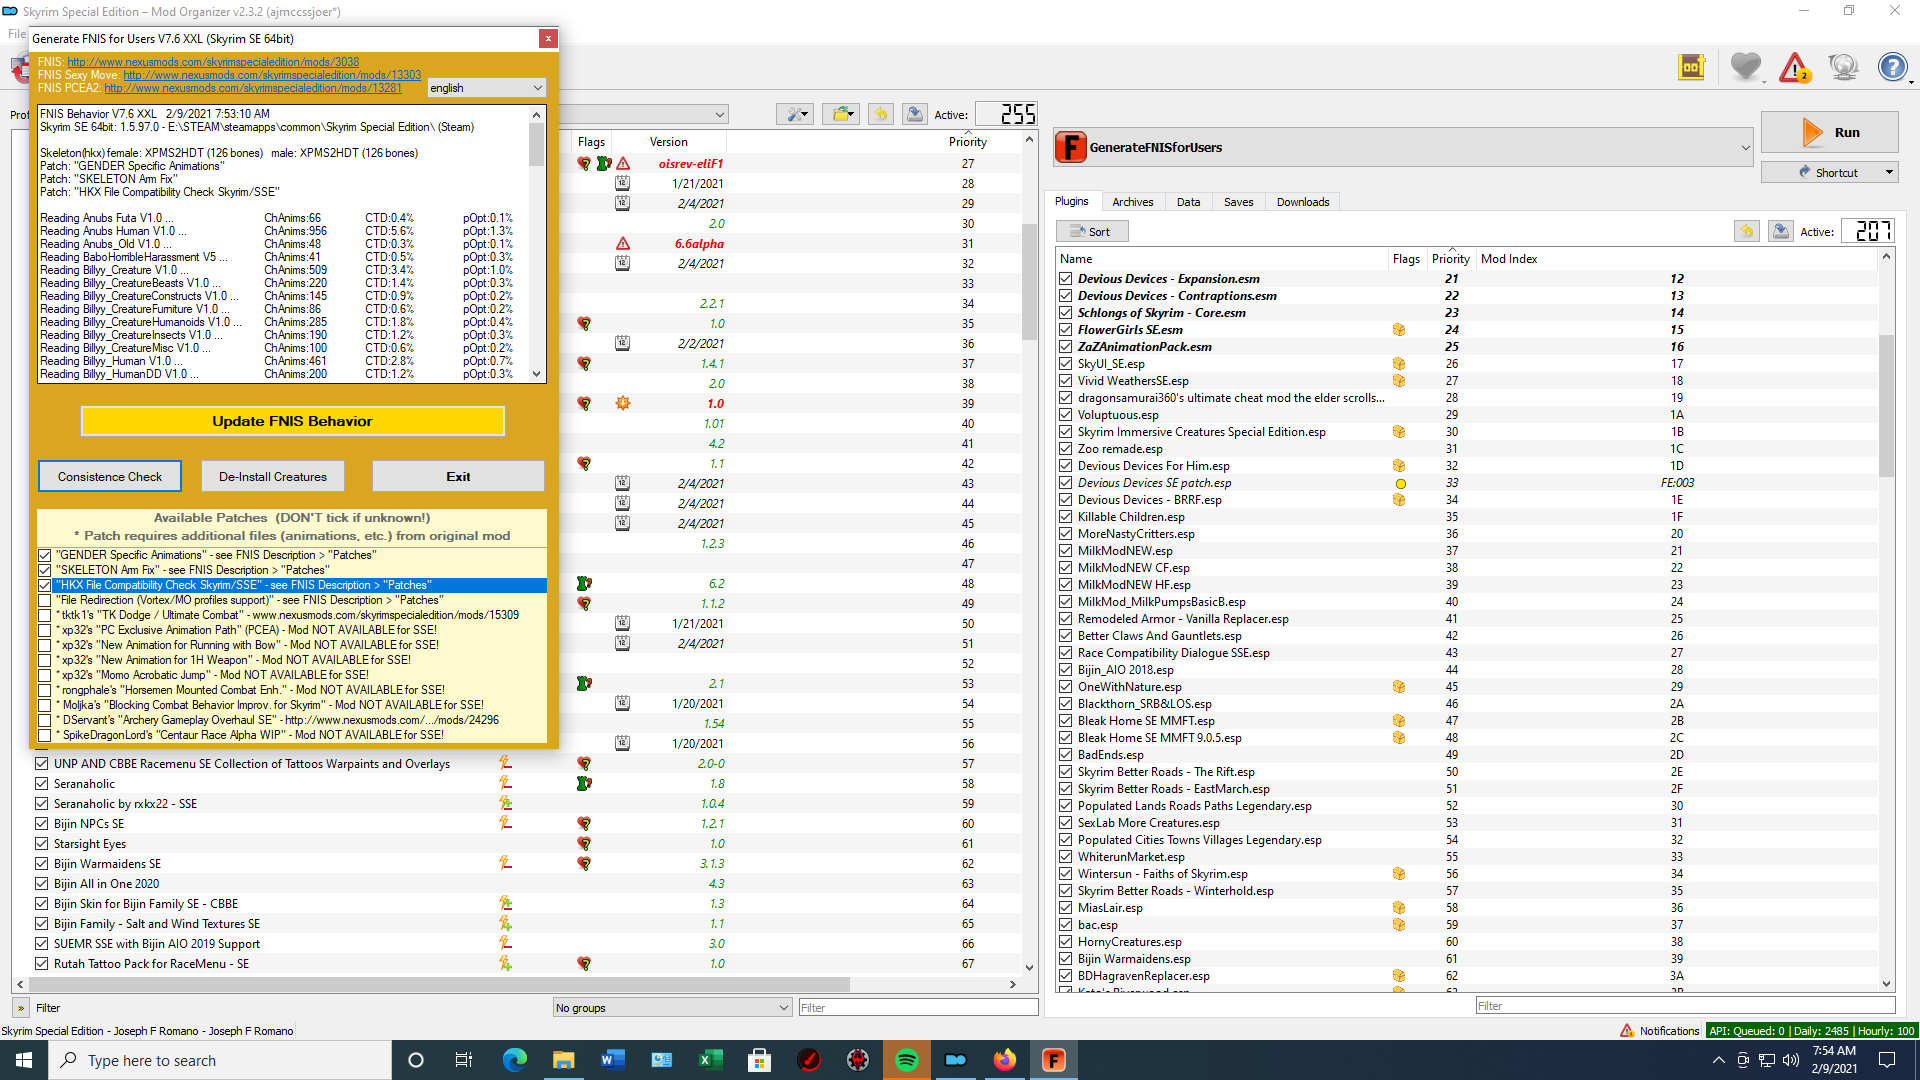The width and height of the screenshot is (1920, 1080).
Task: Click the Mod Organizer endorse heart icon
Action: 1745,68
